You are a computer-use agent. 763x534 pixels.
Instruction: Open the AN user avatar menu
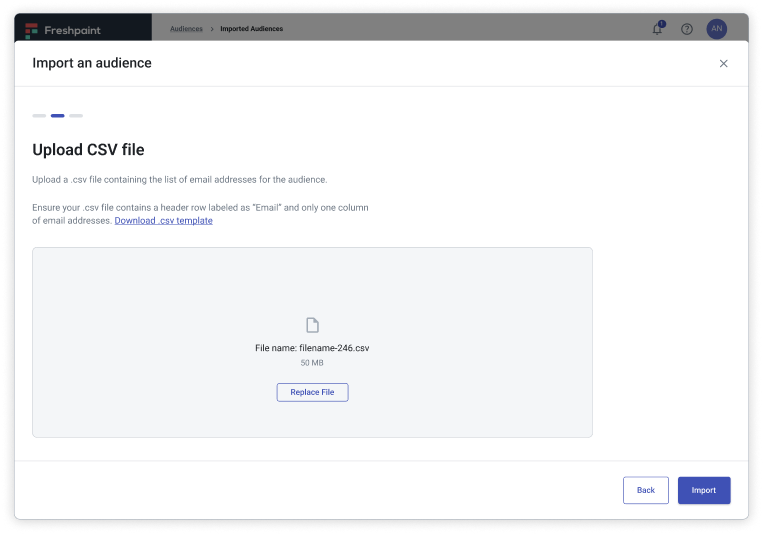click(x=716, y=29)
